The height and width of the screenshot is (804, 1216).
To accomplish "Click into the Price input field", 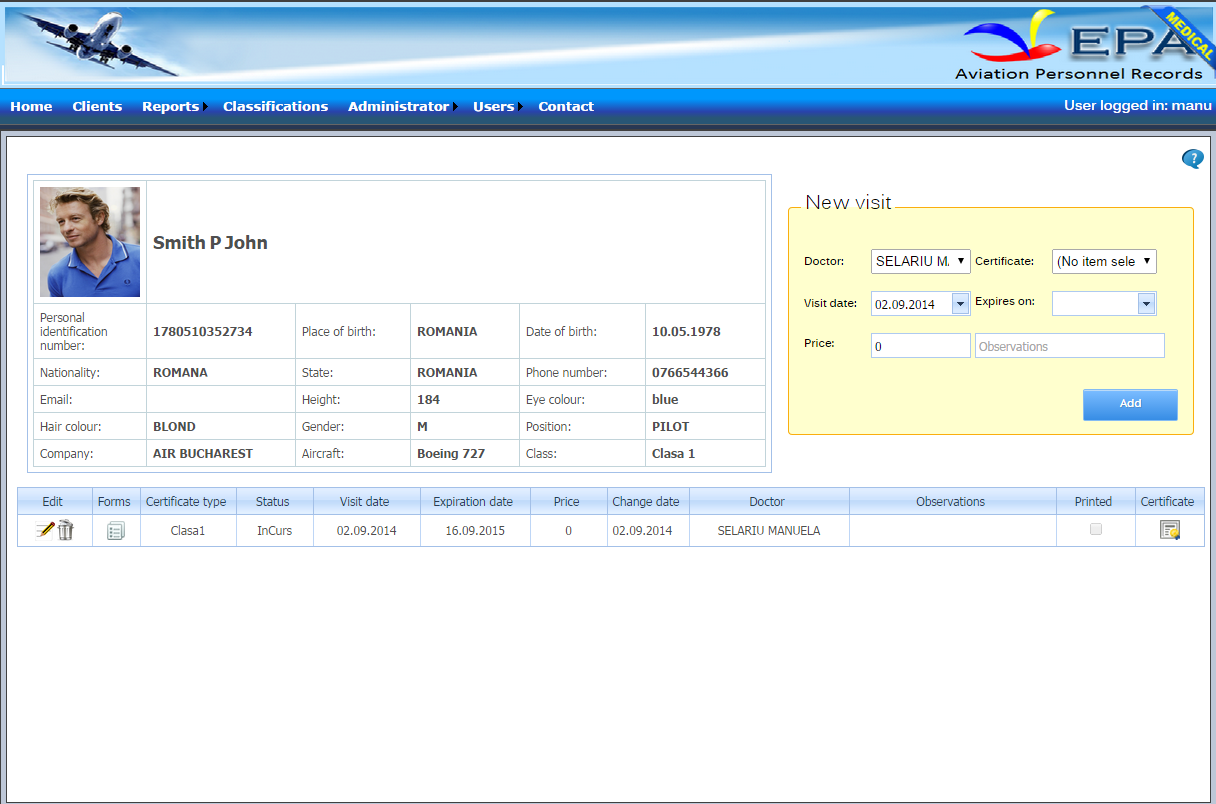I will [x=920, y=346].
